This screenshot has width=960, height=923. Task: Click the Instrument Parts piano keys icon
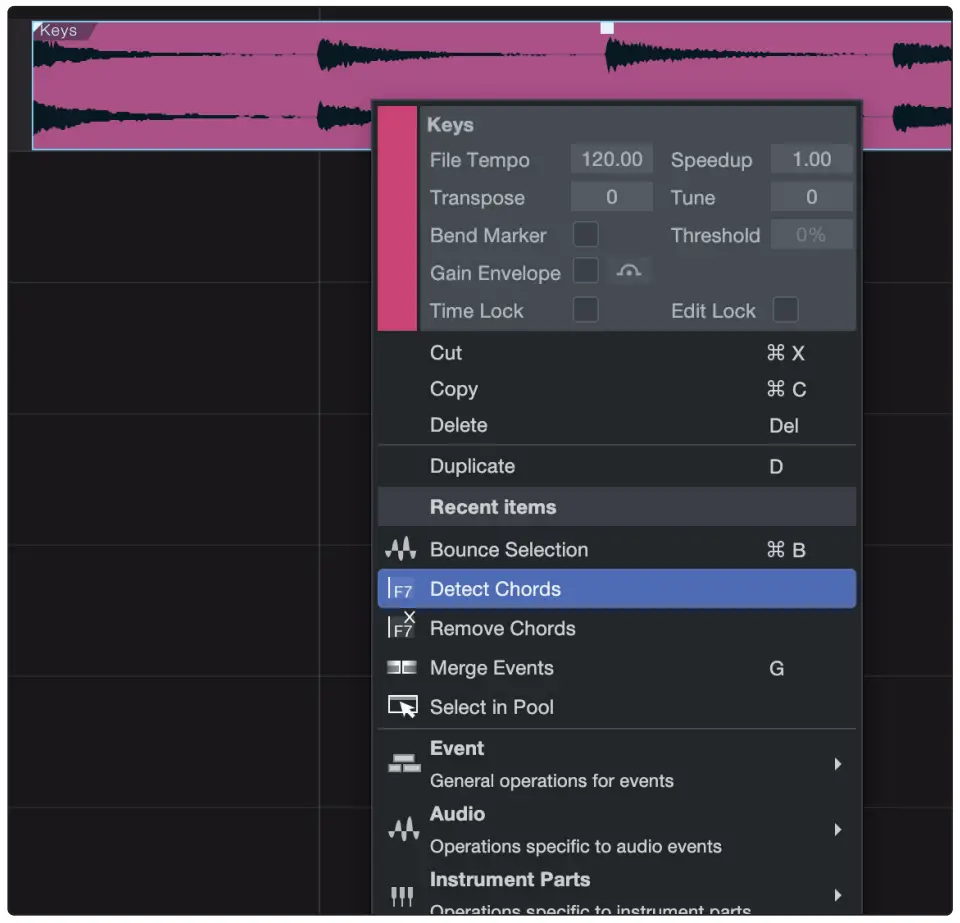coord(402,896)
